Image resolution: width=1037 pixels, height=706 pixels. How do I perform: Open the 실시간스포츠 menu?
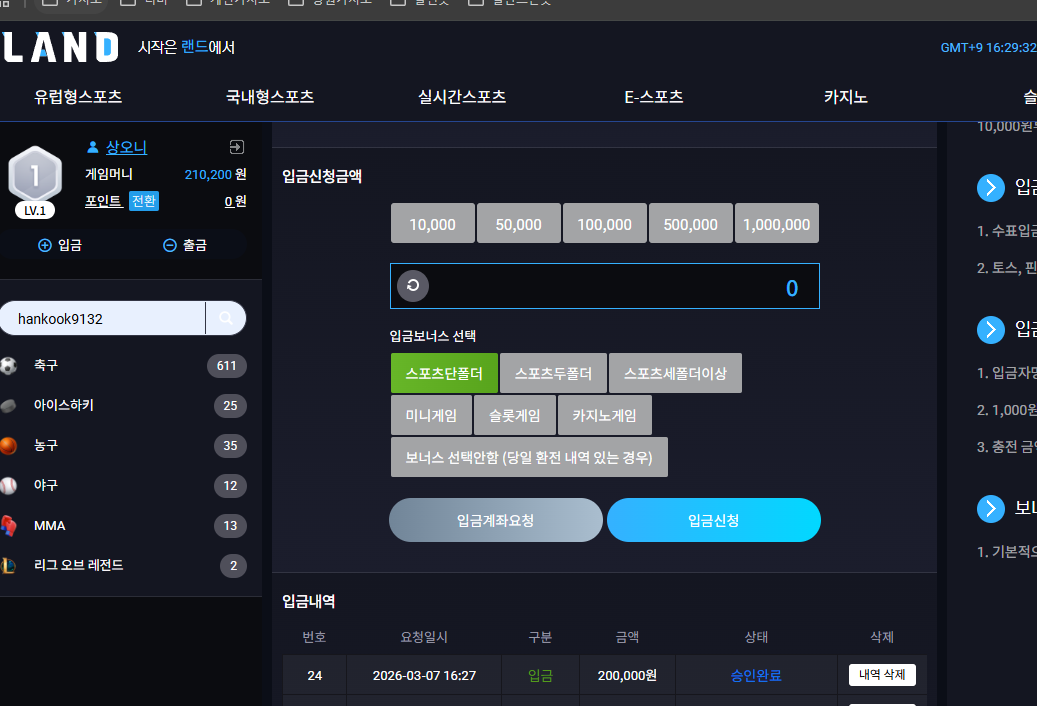462,97
